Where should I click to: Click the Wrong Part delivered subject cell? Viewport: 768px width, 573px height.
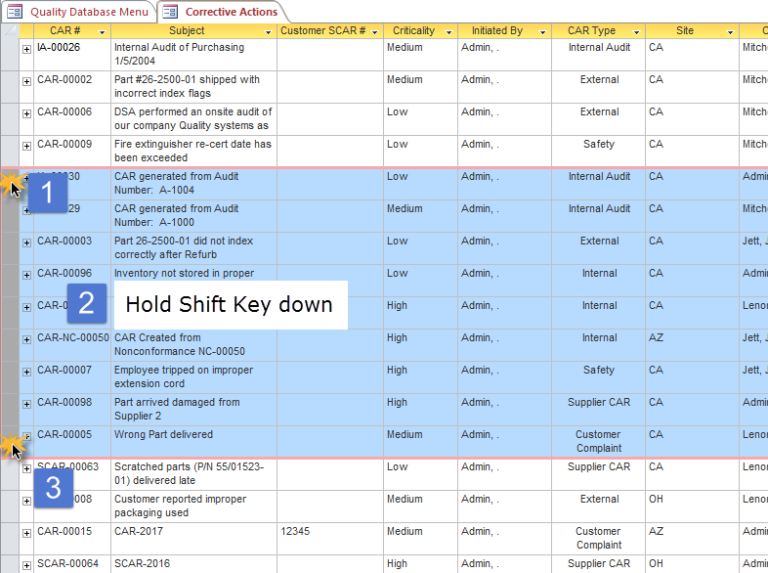click(x=193, y=435)
